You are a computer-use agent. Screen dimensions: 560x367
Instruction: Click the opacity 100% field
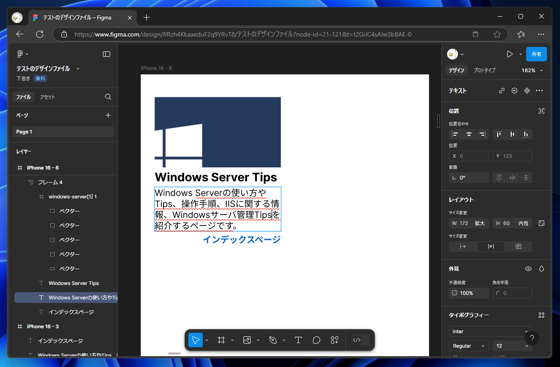click(469, 293)
